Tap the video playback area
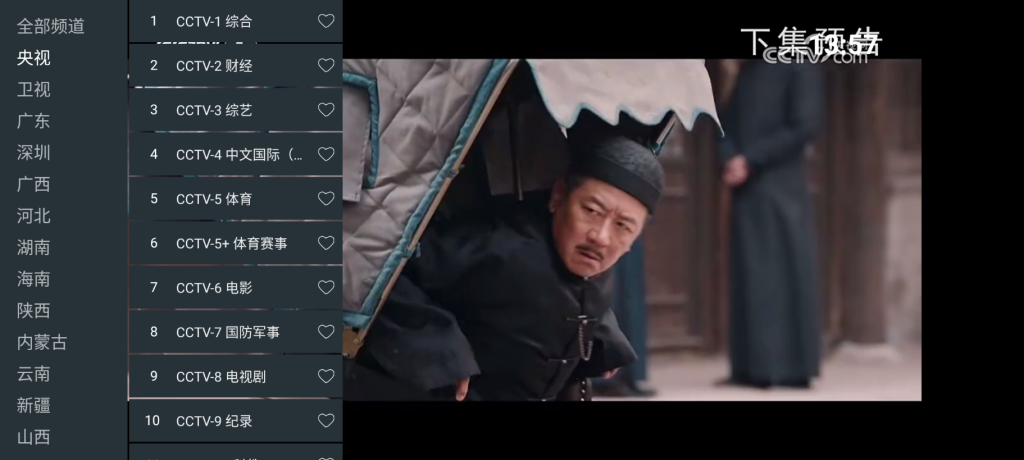The height and width of the screenshot is (460, 1024). coord(680,230)
